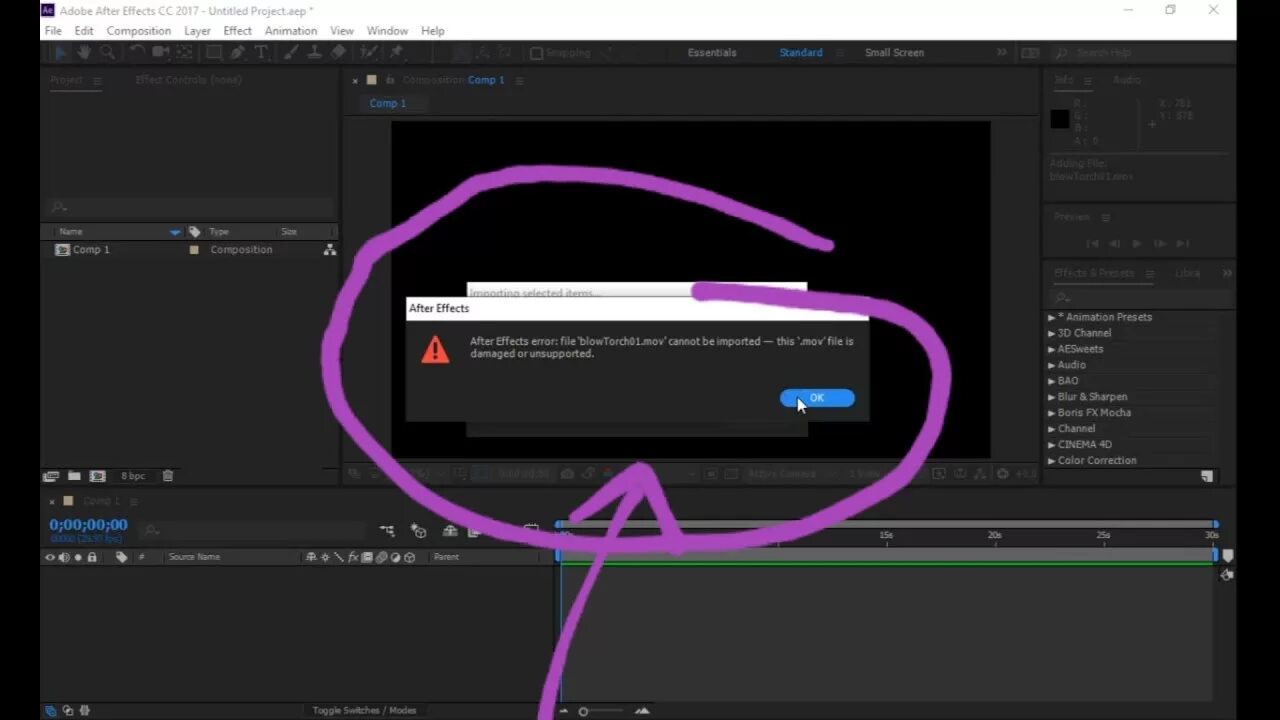The image size is (1280, 720).
Task: Expand the Blur & Sharpen category
Action: (1051, 397)
